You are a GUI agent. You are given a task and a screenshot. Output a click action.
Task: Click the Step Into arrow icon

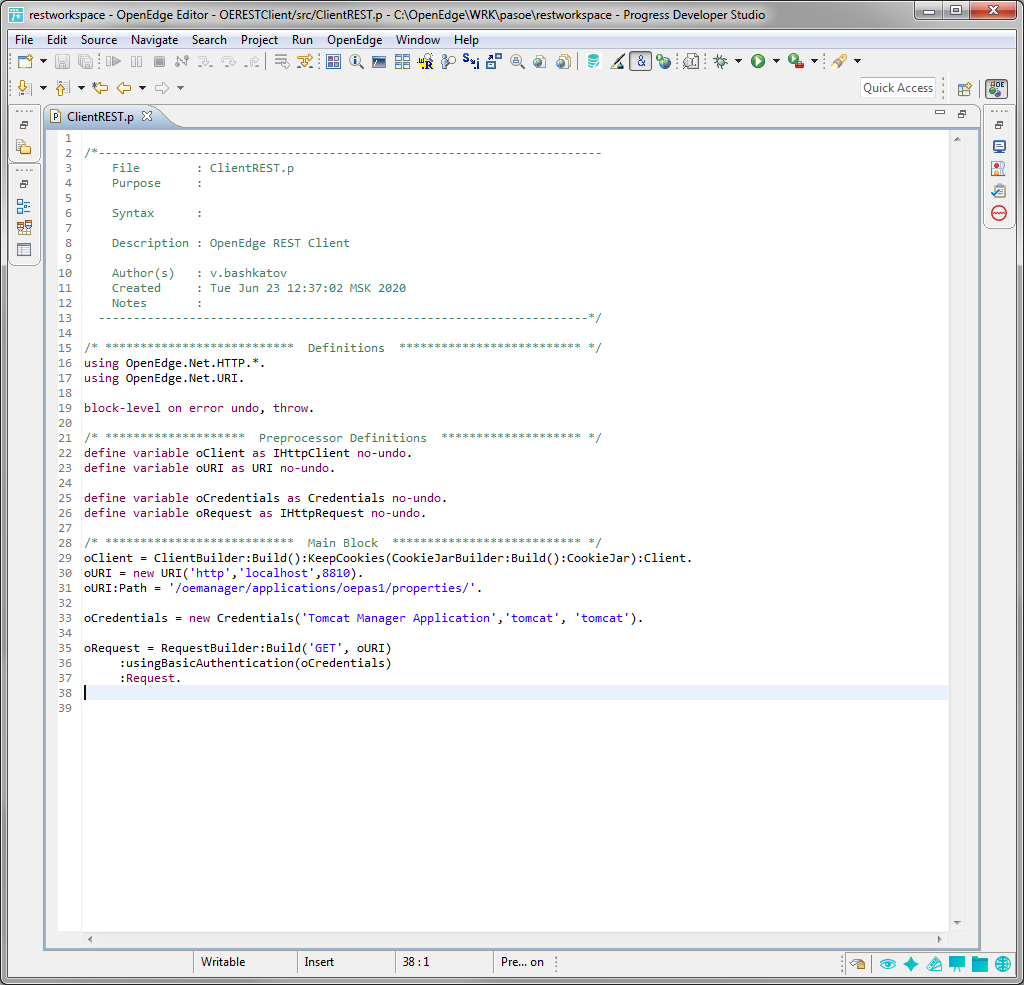205,61
